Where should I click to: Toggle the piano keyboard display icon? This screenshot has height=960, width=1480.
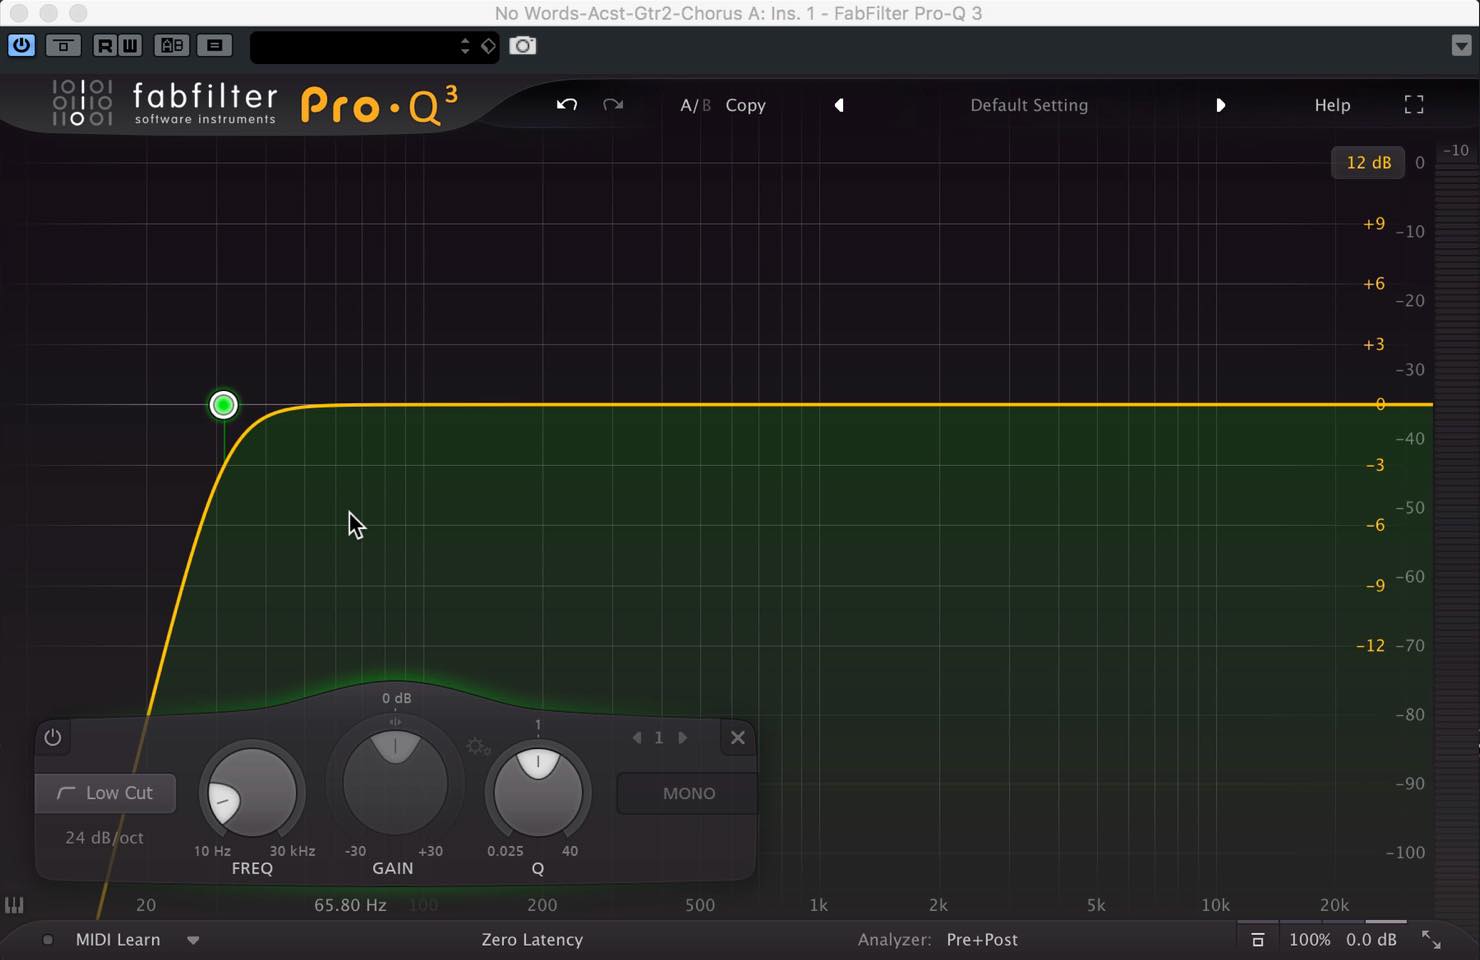pos(14,905)
